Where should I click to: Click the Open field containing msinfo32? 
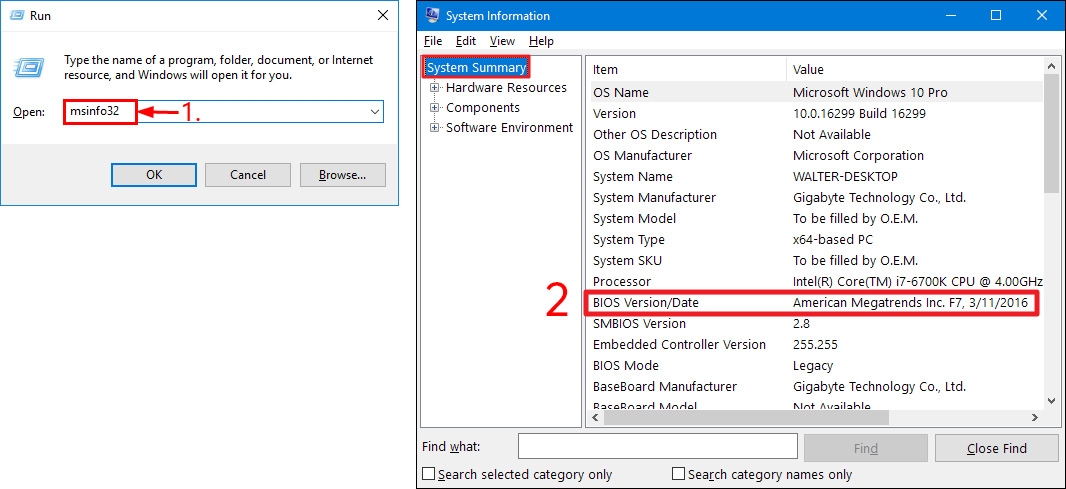pos(224,112)
